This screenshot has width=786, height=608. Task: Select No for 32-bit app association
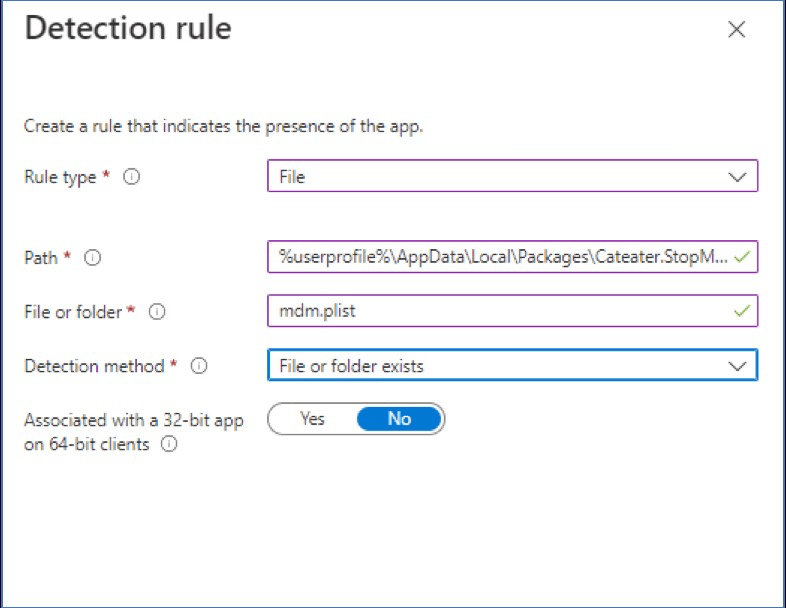pyautogui.click(x=399, y=419)
